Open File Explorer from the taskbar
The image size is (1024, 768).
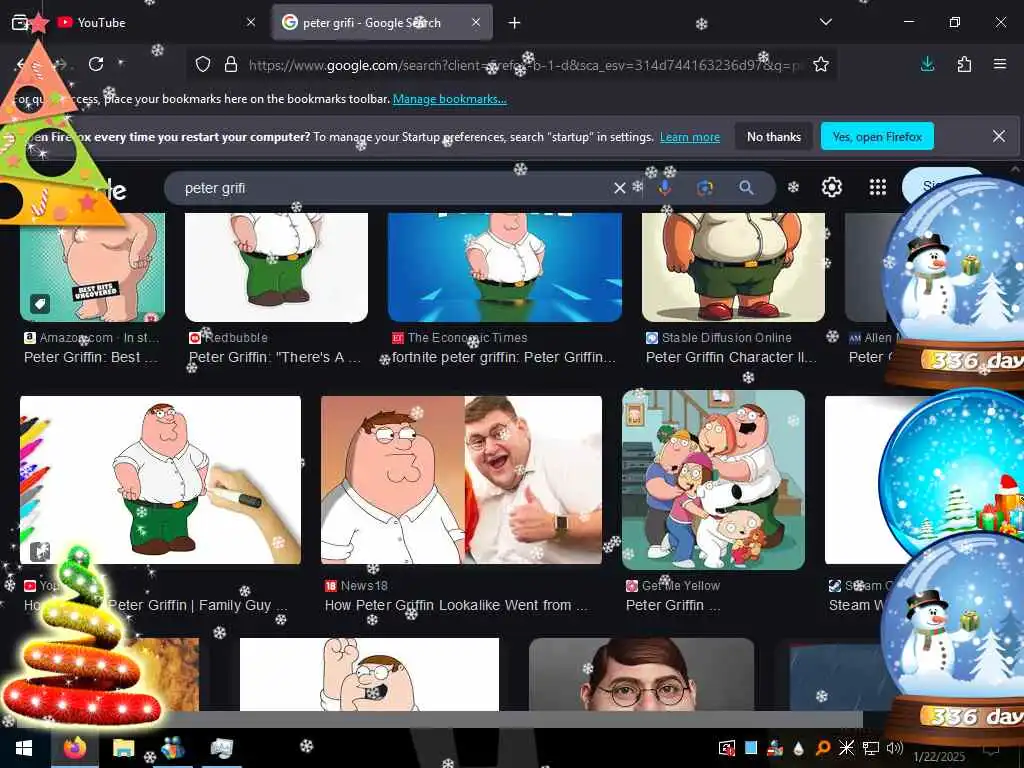tap(123, 748)
